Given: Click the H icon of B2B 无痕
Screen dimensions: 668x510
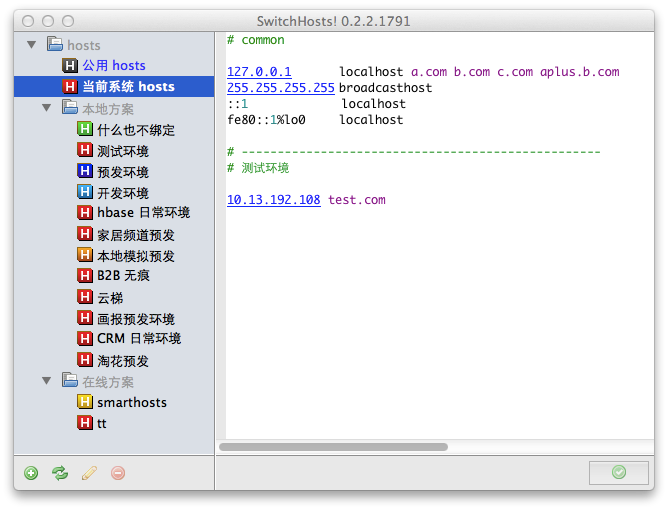Looking at the screenshot, I should (x=85, y=276).
